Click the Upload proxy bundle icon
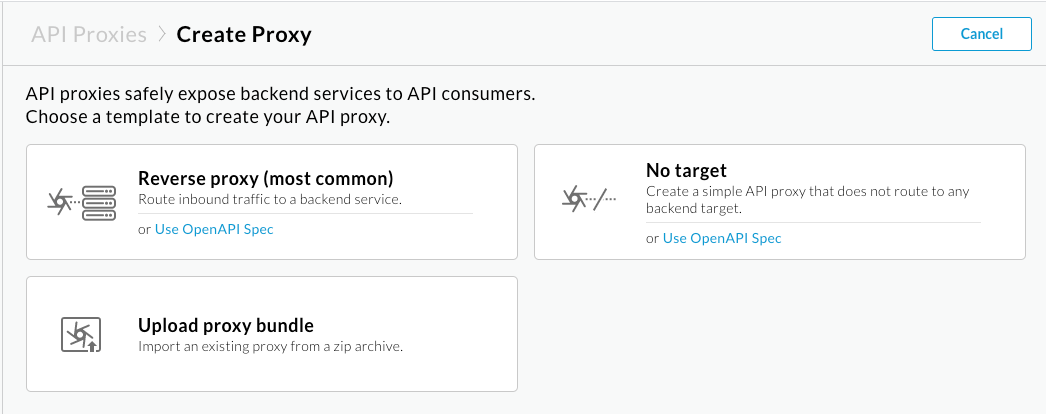The image size is (1046, 414). (82, 334)
